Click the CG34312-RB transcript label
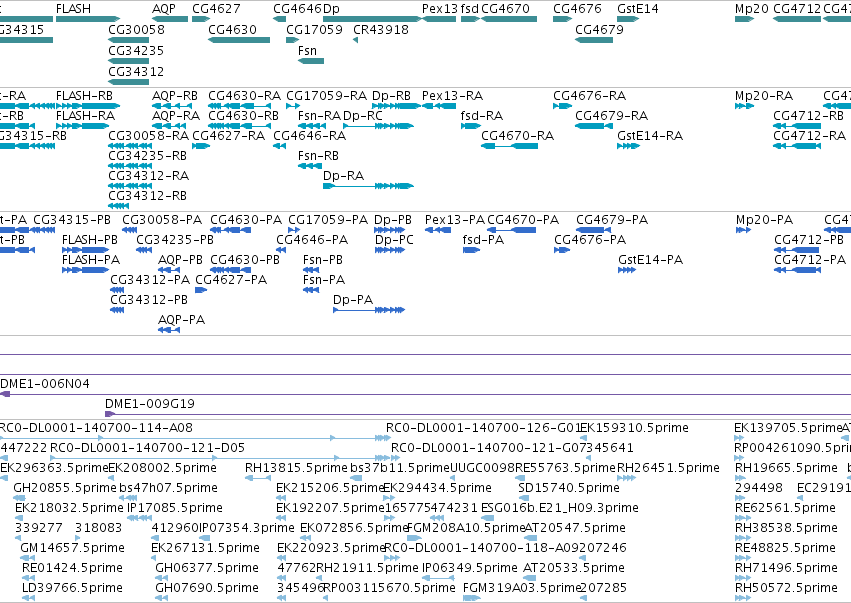The image size is (851, 603). pyautogui.click(x=148, y=195)
